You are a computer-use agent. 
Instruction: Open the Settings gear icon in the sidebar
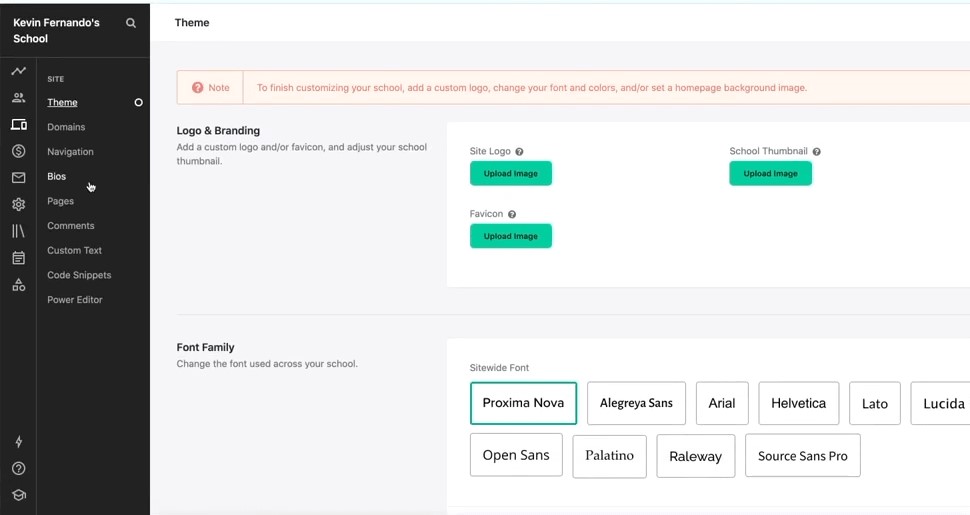tap(19, 204)
